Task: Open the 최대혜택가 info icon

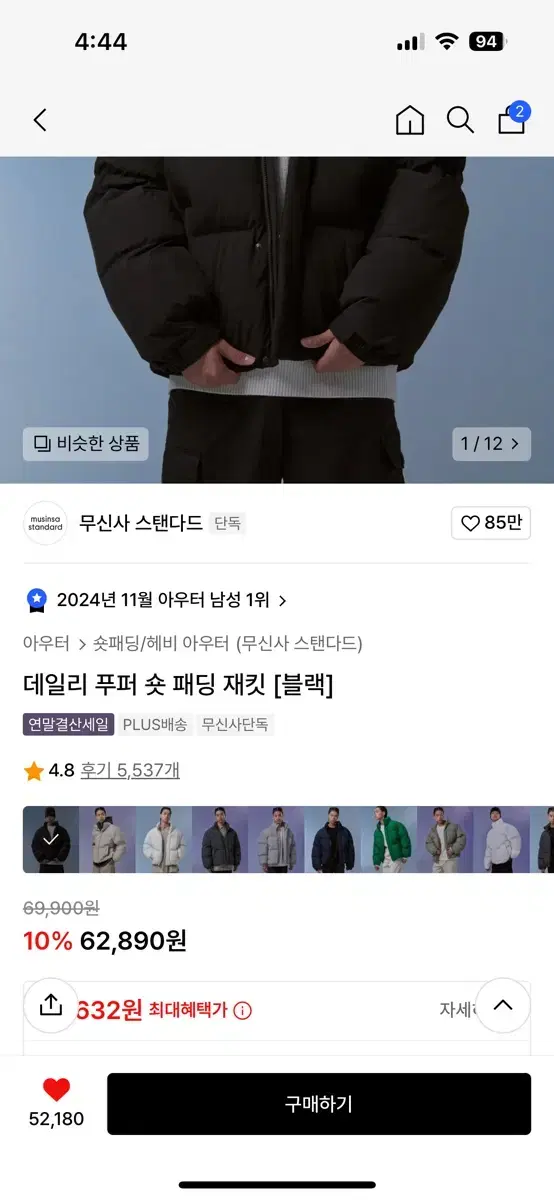Action: pos(242,1010)
